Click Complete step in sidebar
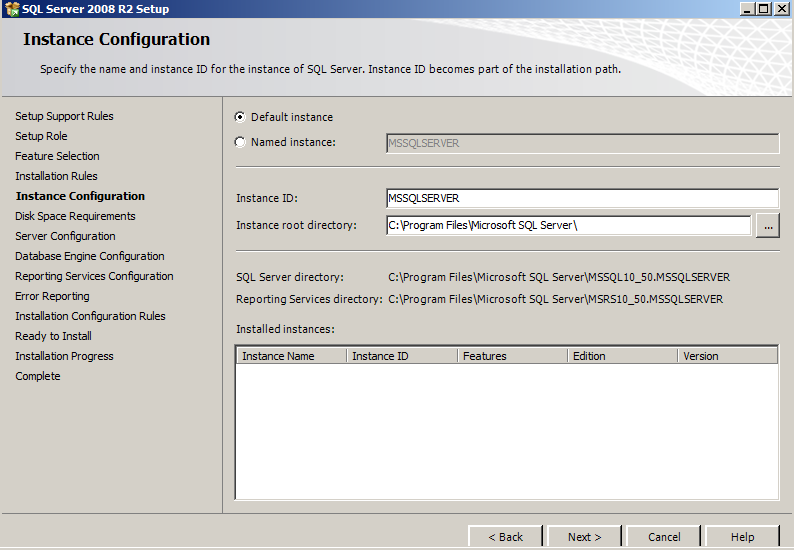The width and height of the screenshot is (794, 550). click(37, 376)
